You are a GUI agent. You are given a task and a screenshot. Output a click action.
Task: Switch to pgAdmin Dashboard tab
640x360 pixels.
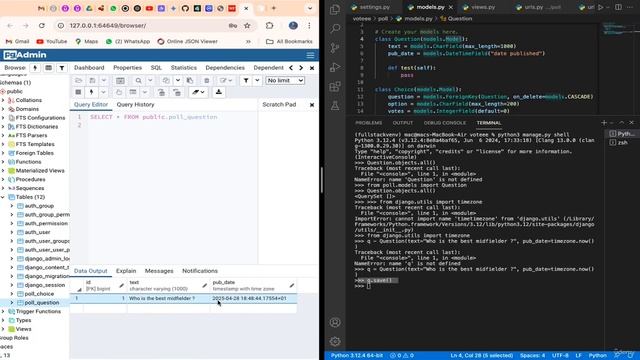click(89, 68)
